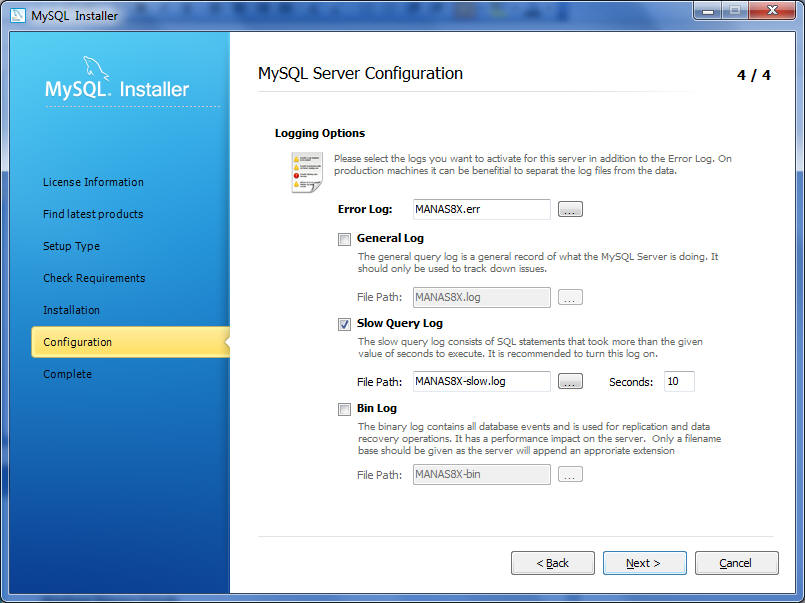
Task: Click the Logging Options document icon
Action: (306, 172)
